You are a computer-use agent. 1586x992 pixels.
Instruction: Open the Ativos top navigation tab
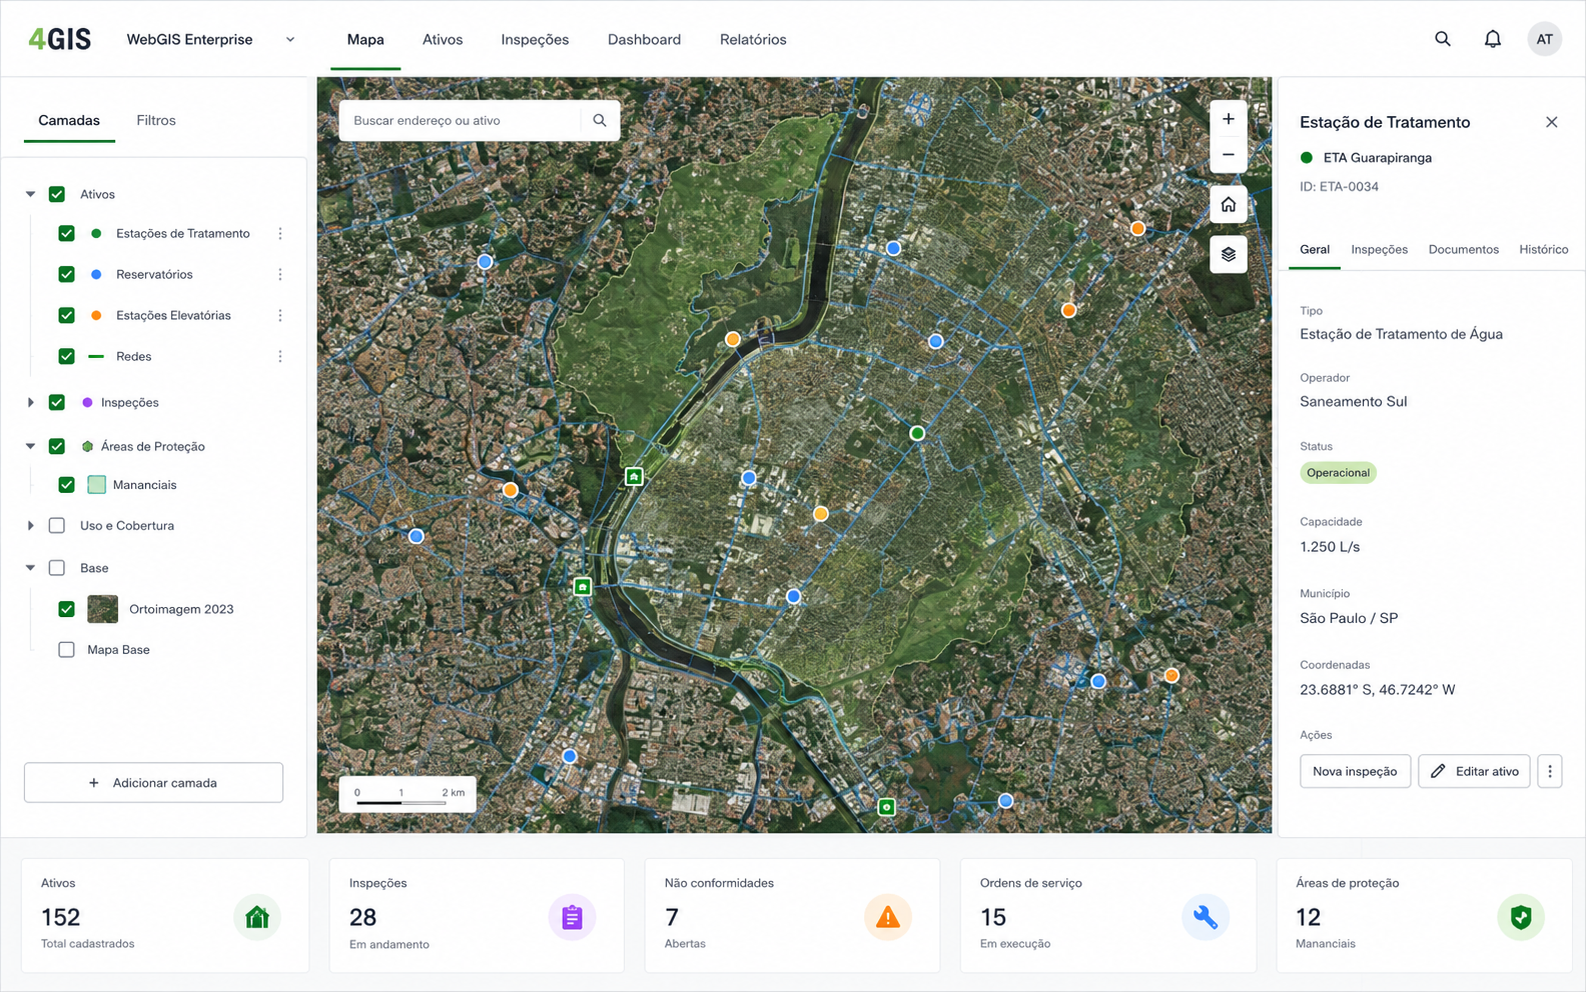(x=442, y=39)
